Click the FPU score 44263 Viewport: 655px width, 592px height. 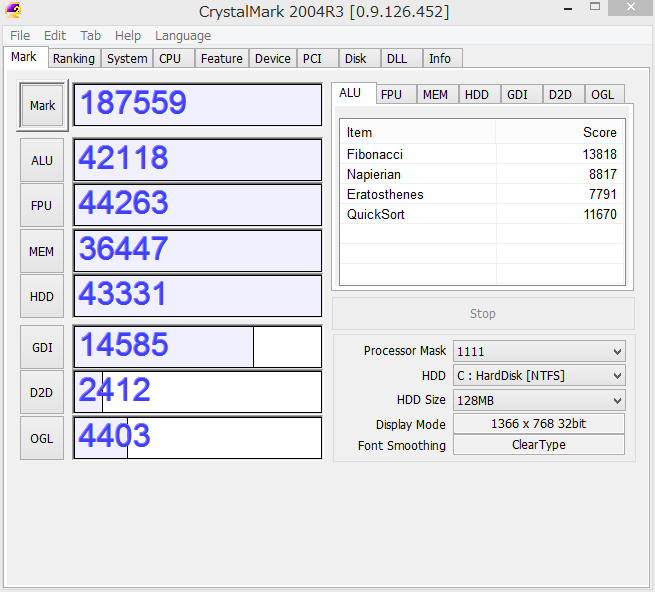198,205
